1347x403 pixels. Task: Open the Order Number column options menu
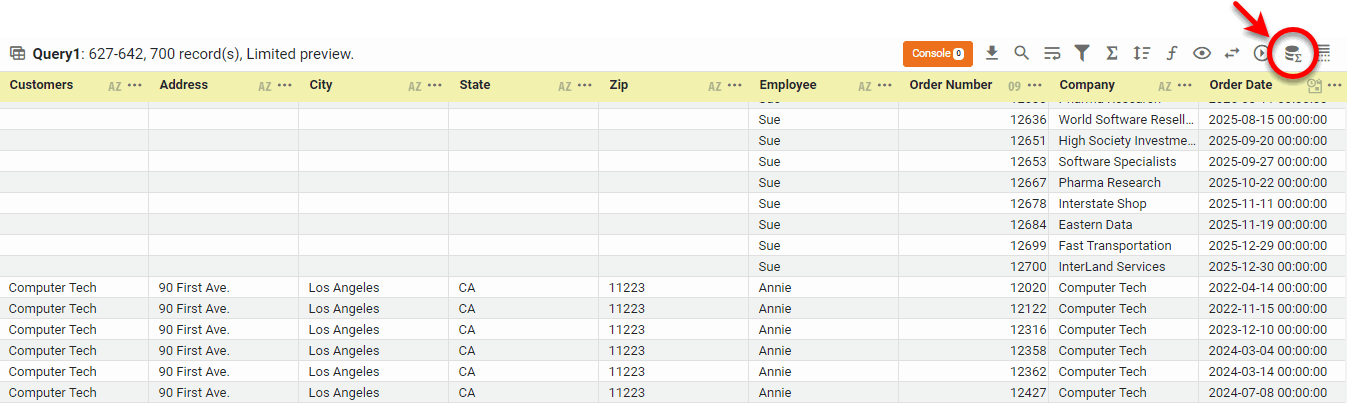pos(1035,86)
